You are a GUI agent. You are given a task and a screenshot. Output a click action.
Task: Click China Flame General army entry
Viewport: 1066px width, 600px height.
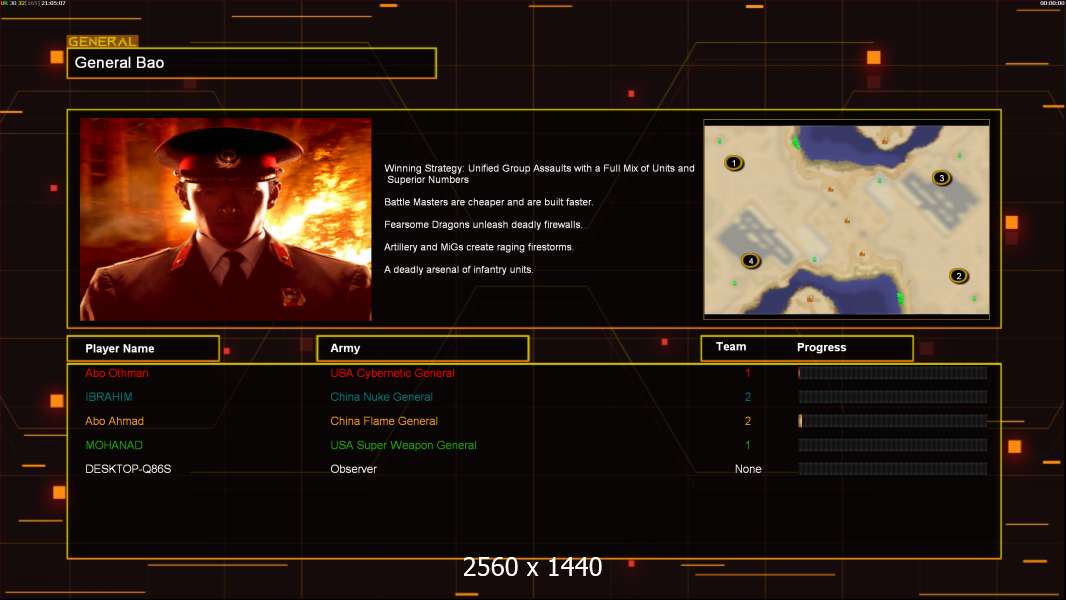[384, 421]
